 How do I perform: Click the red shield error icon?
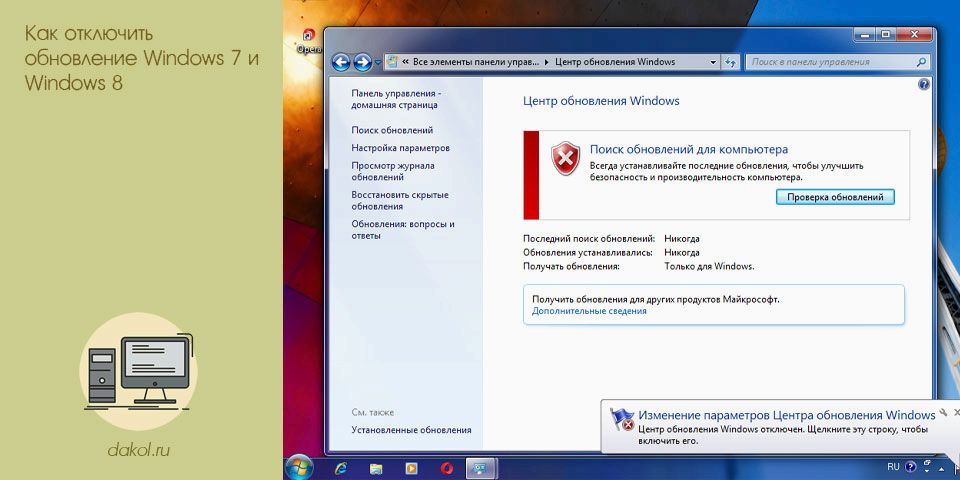tap(565, 158)
